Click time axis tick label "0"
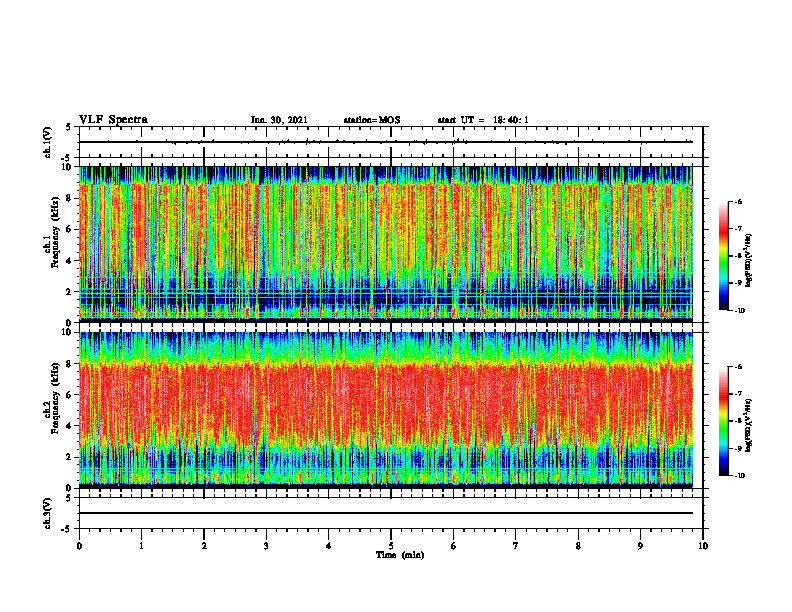Screen dimensions: 792x612 79,546
